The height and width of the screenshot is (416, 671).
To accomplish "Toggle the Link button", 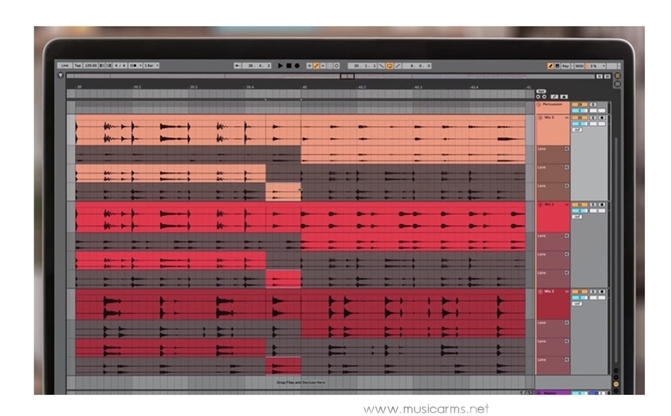I will 64,66.
